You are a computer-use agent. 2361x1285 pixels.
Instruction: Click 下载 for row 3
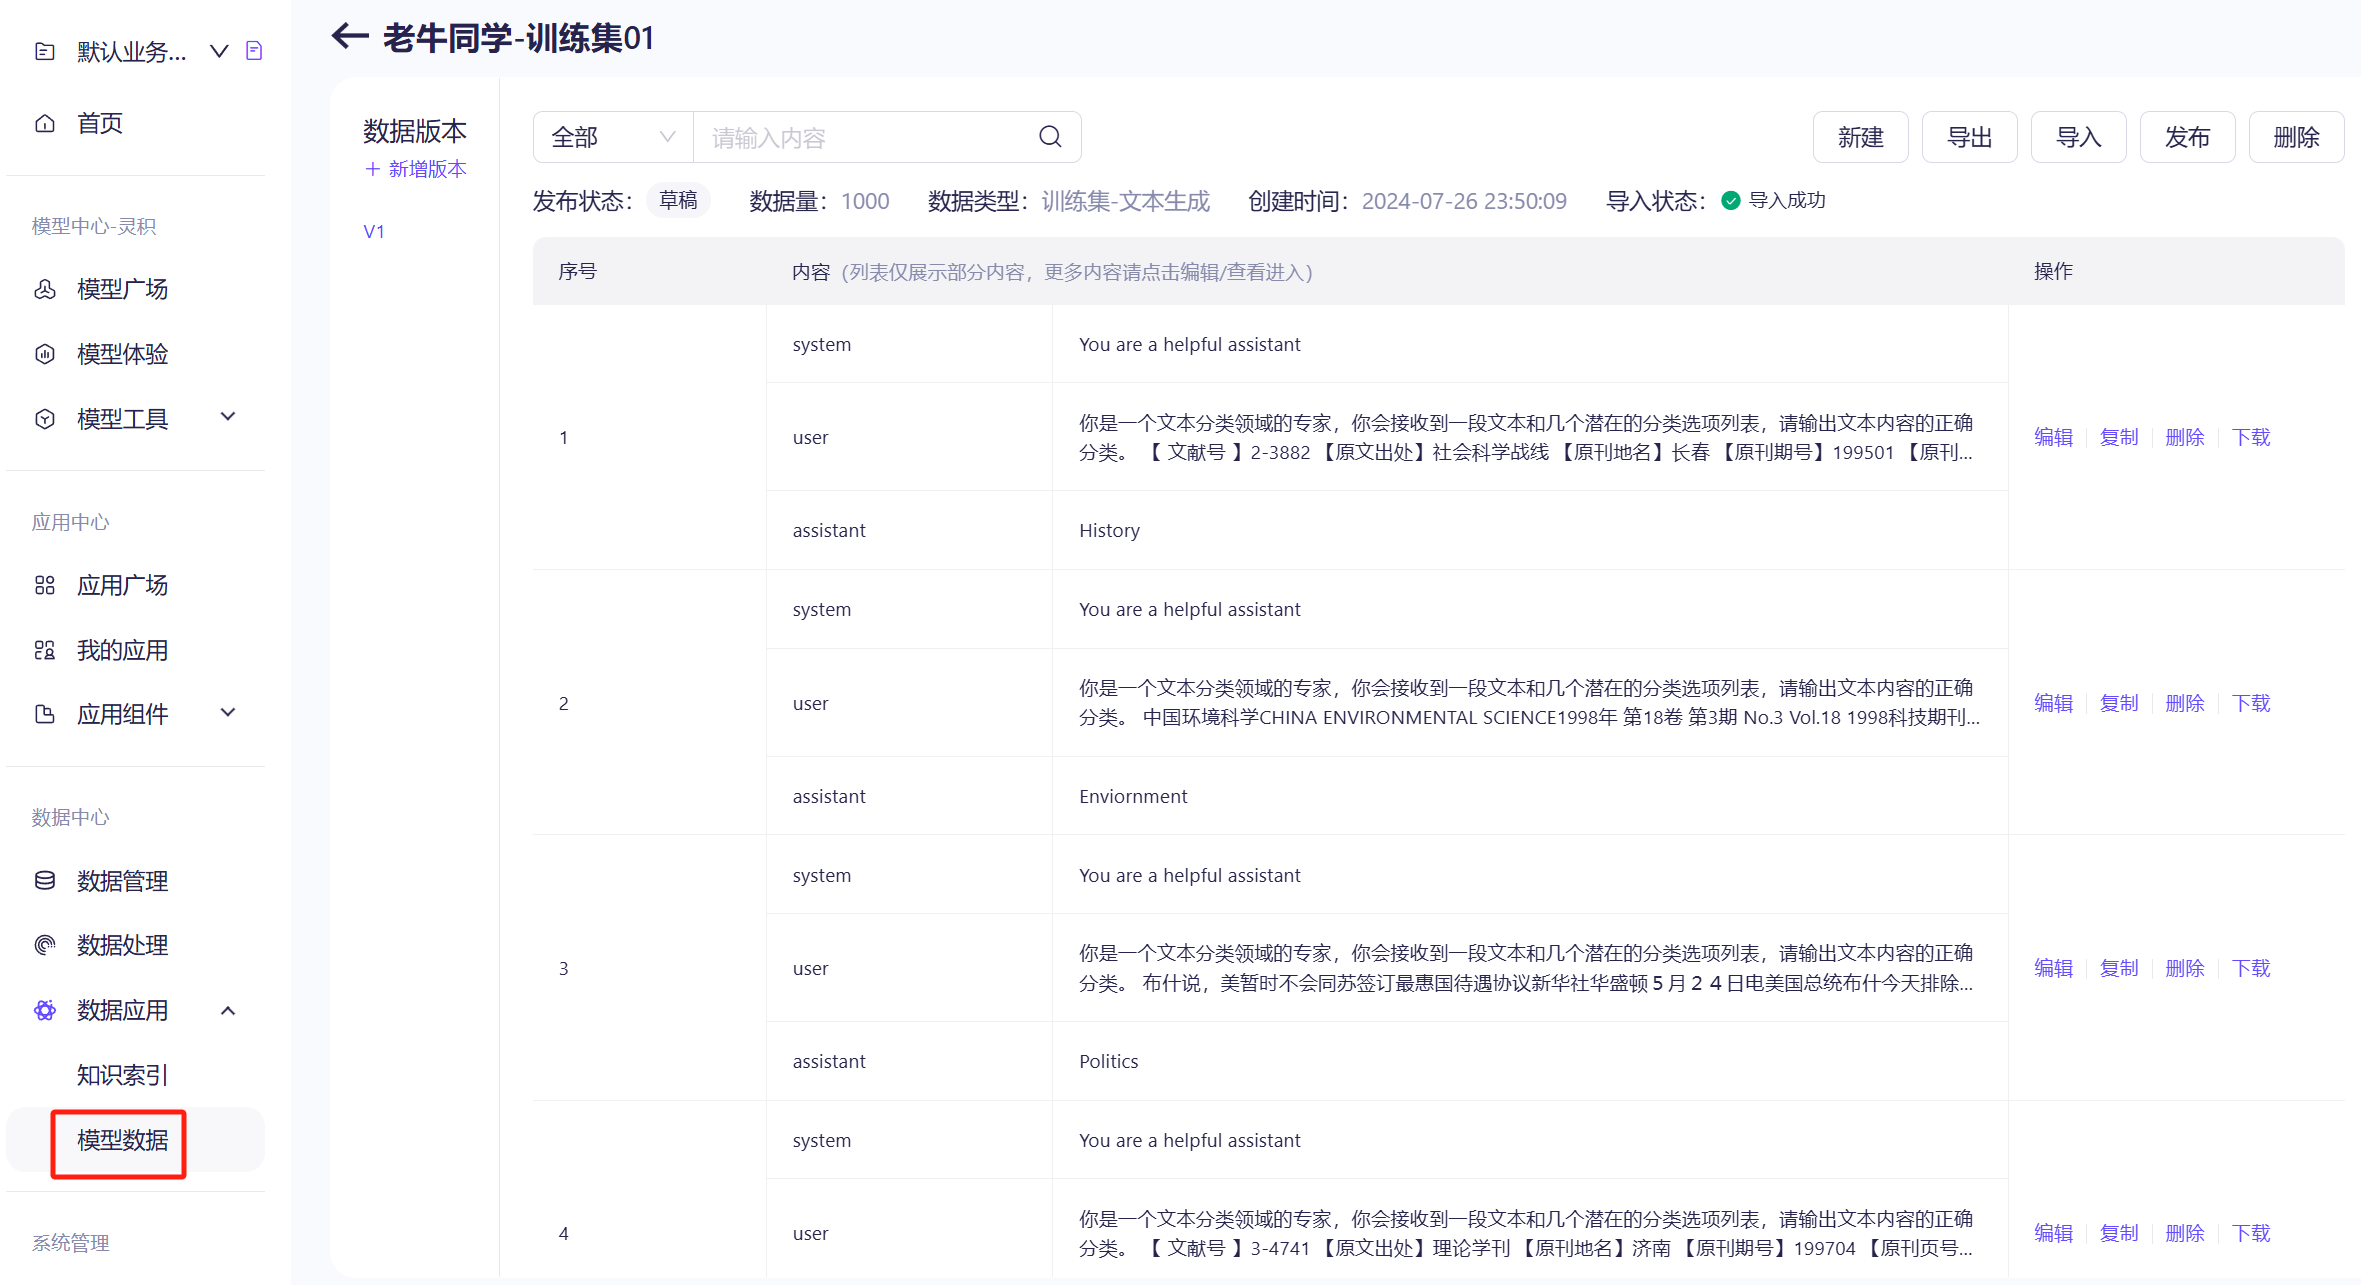[x=2251, y=968]
